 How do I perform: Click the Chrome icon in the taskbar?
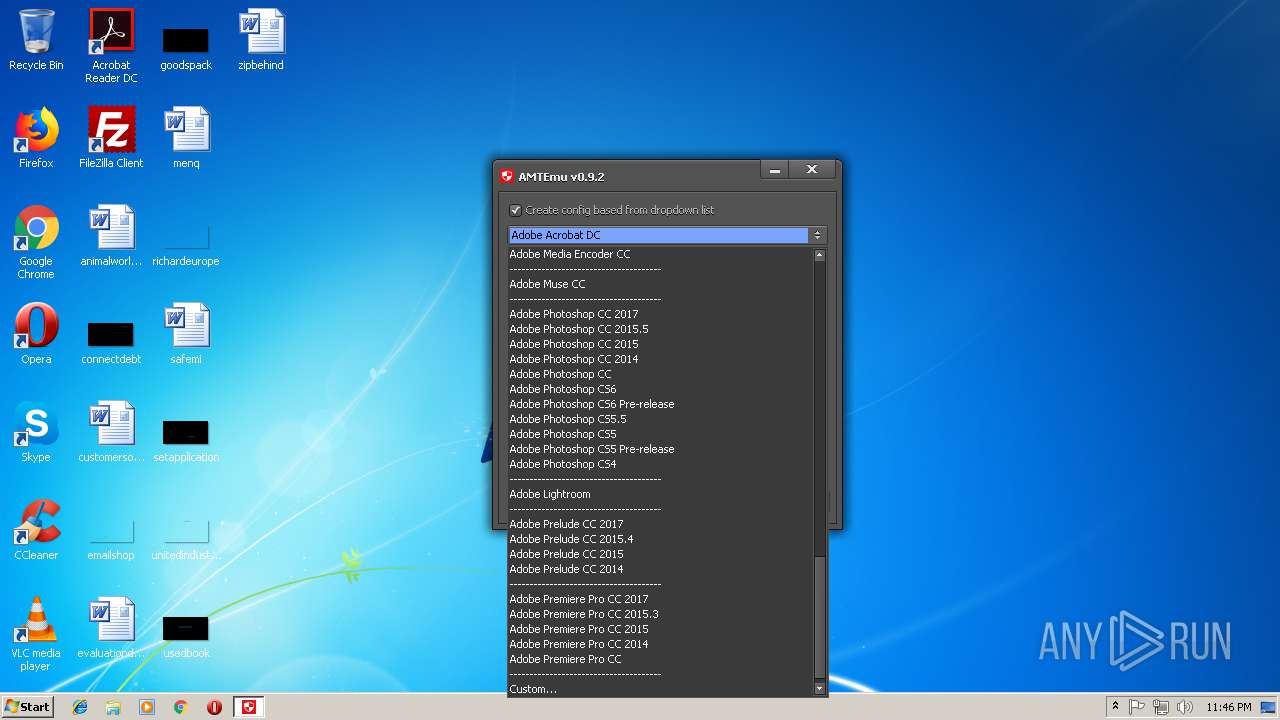181,707
